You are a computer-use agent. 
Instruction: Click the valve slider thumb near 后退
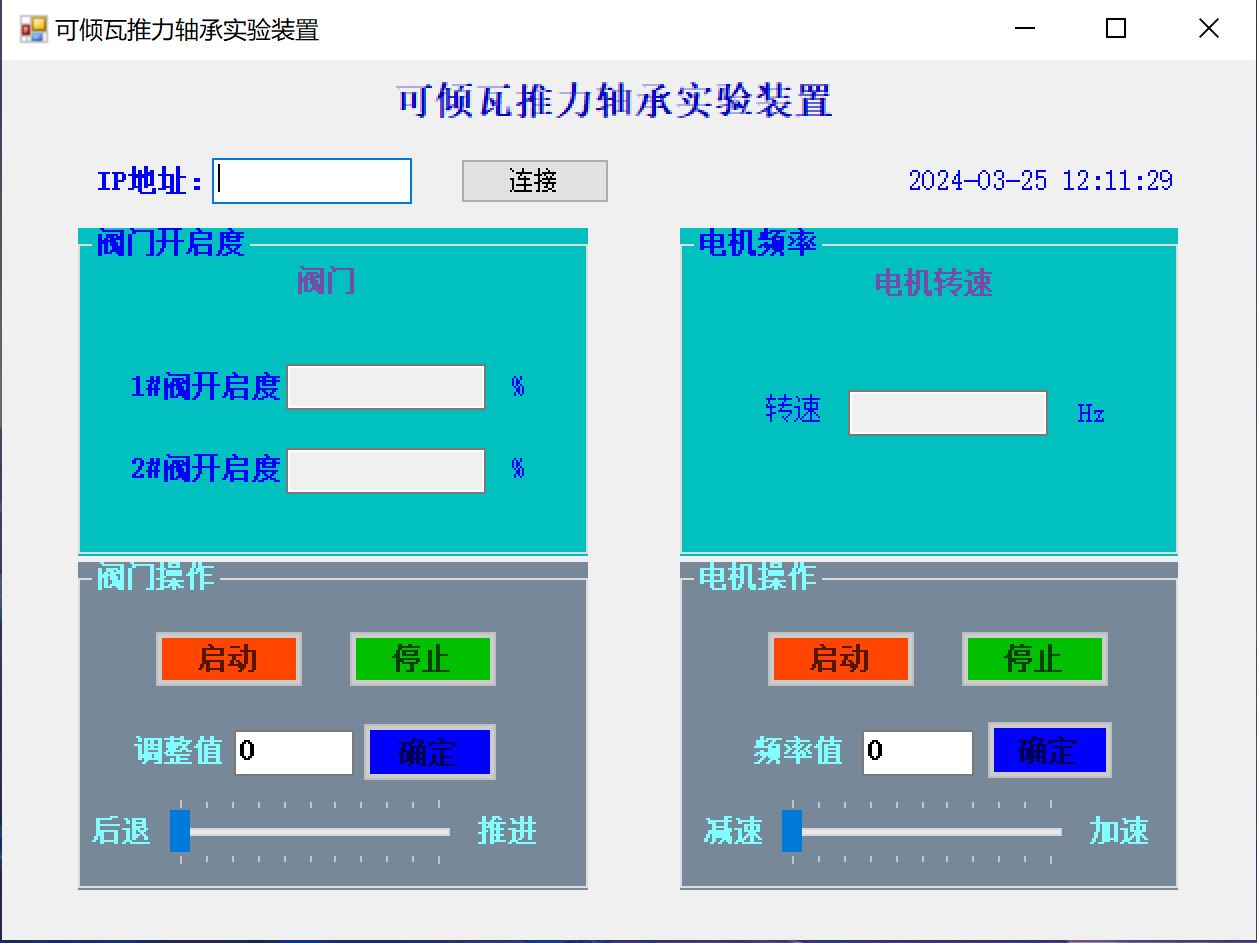coord(180,831)
